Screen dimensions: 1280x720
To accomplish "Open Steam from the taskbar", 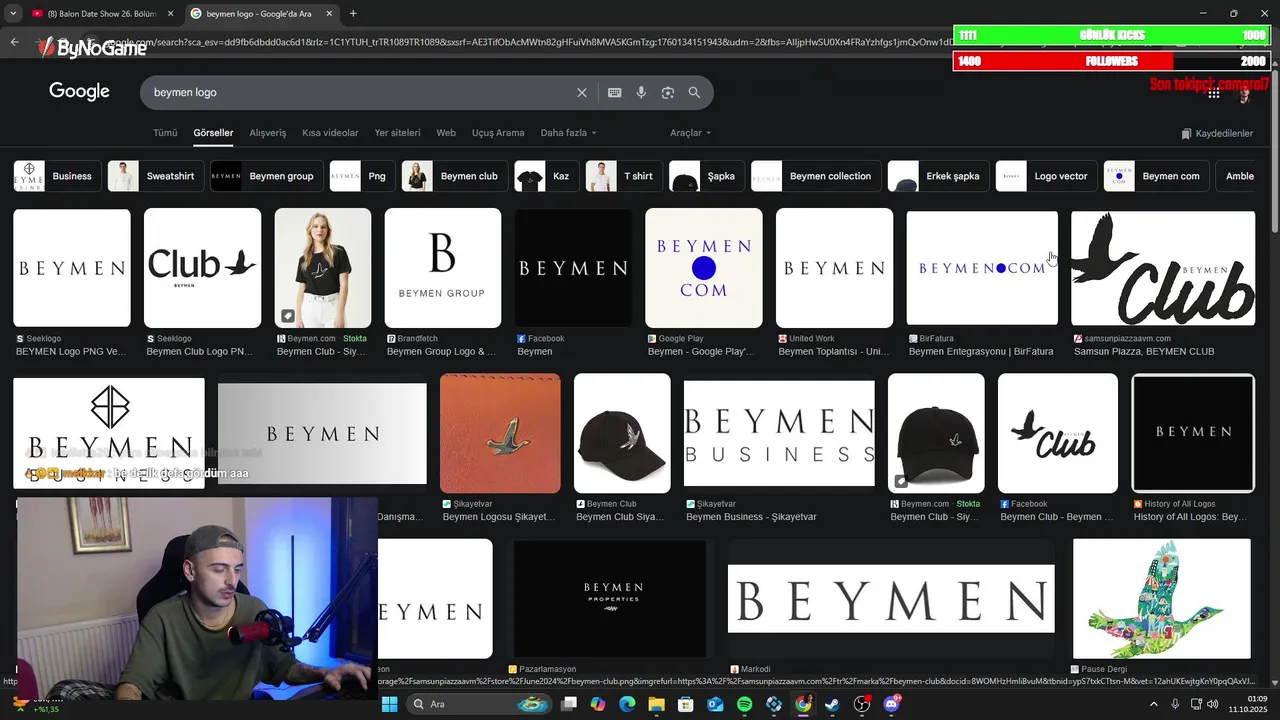I will [832, 704].
